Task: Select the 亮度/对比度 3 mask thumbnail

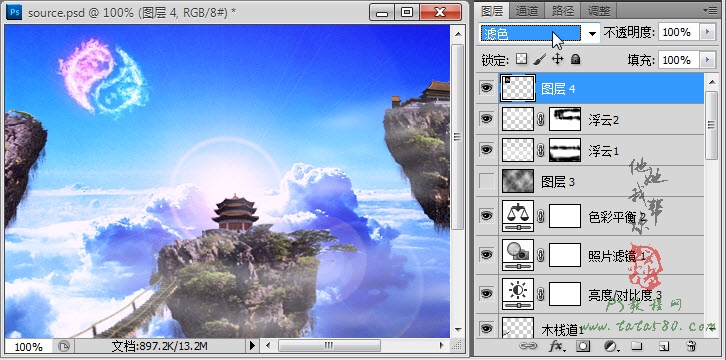Action: (565, 294)
